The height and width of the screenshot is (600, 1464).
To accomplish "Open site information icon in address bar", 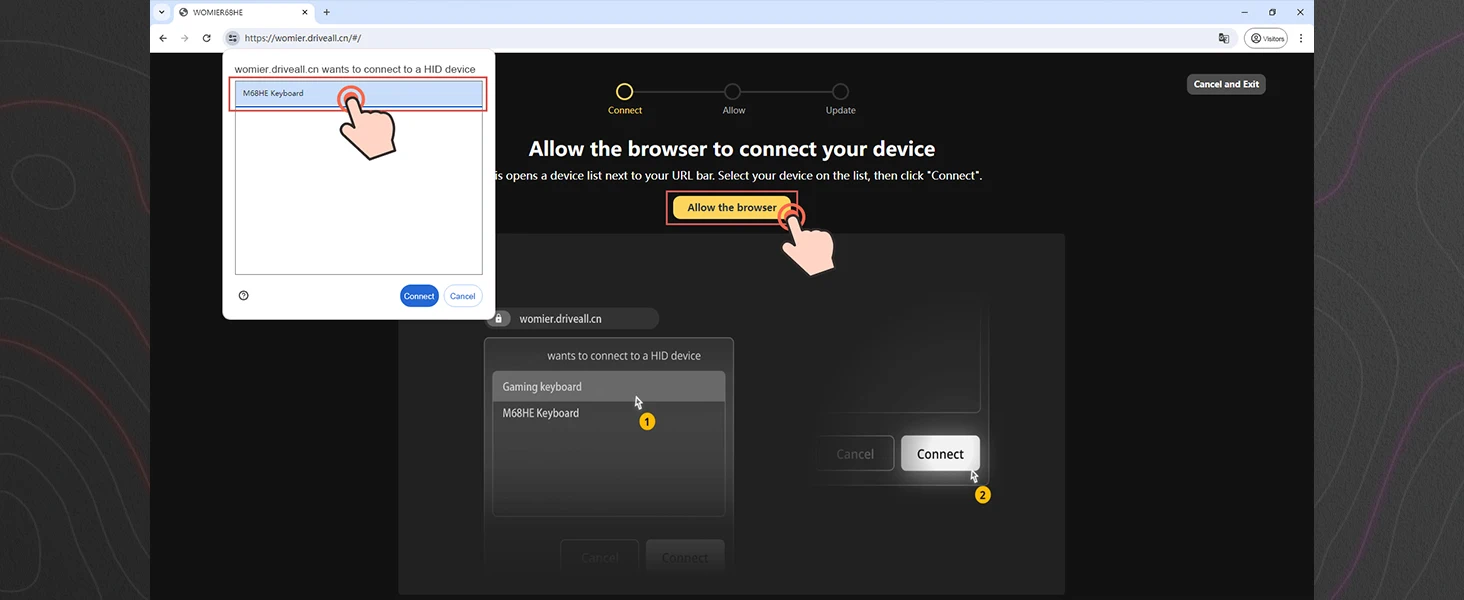I will click(x=232, y=38).
